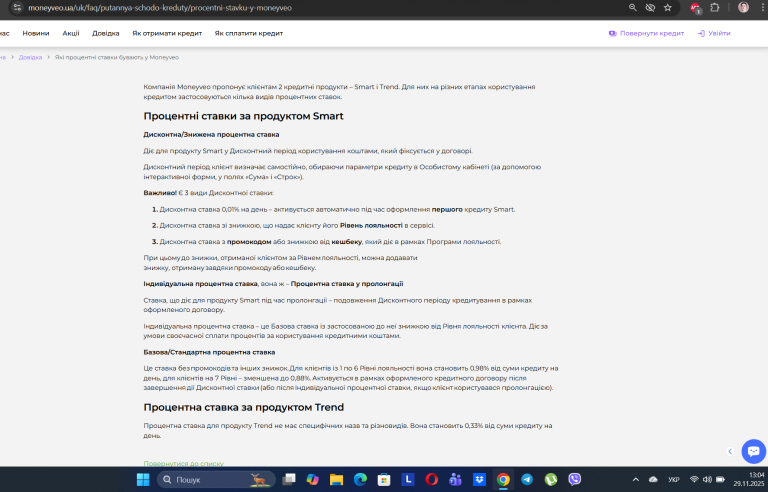Open the battery status tray icon
The image size is (768, 492).
(x=720, y=479)
